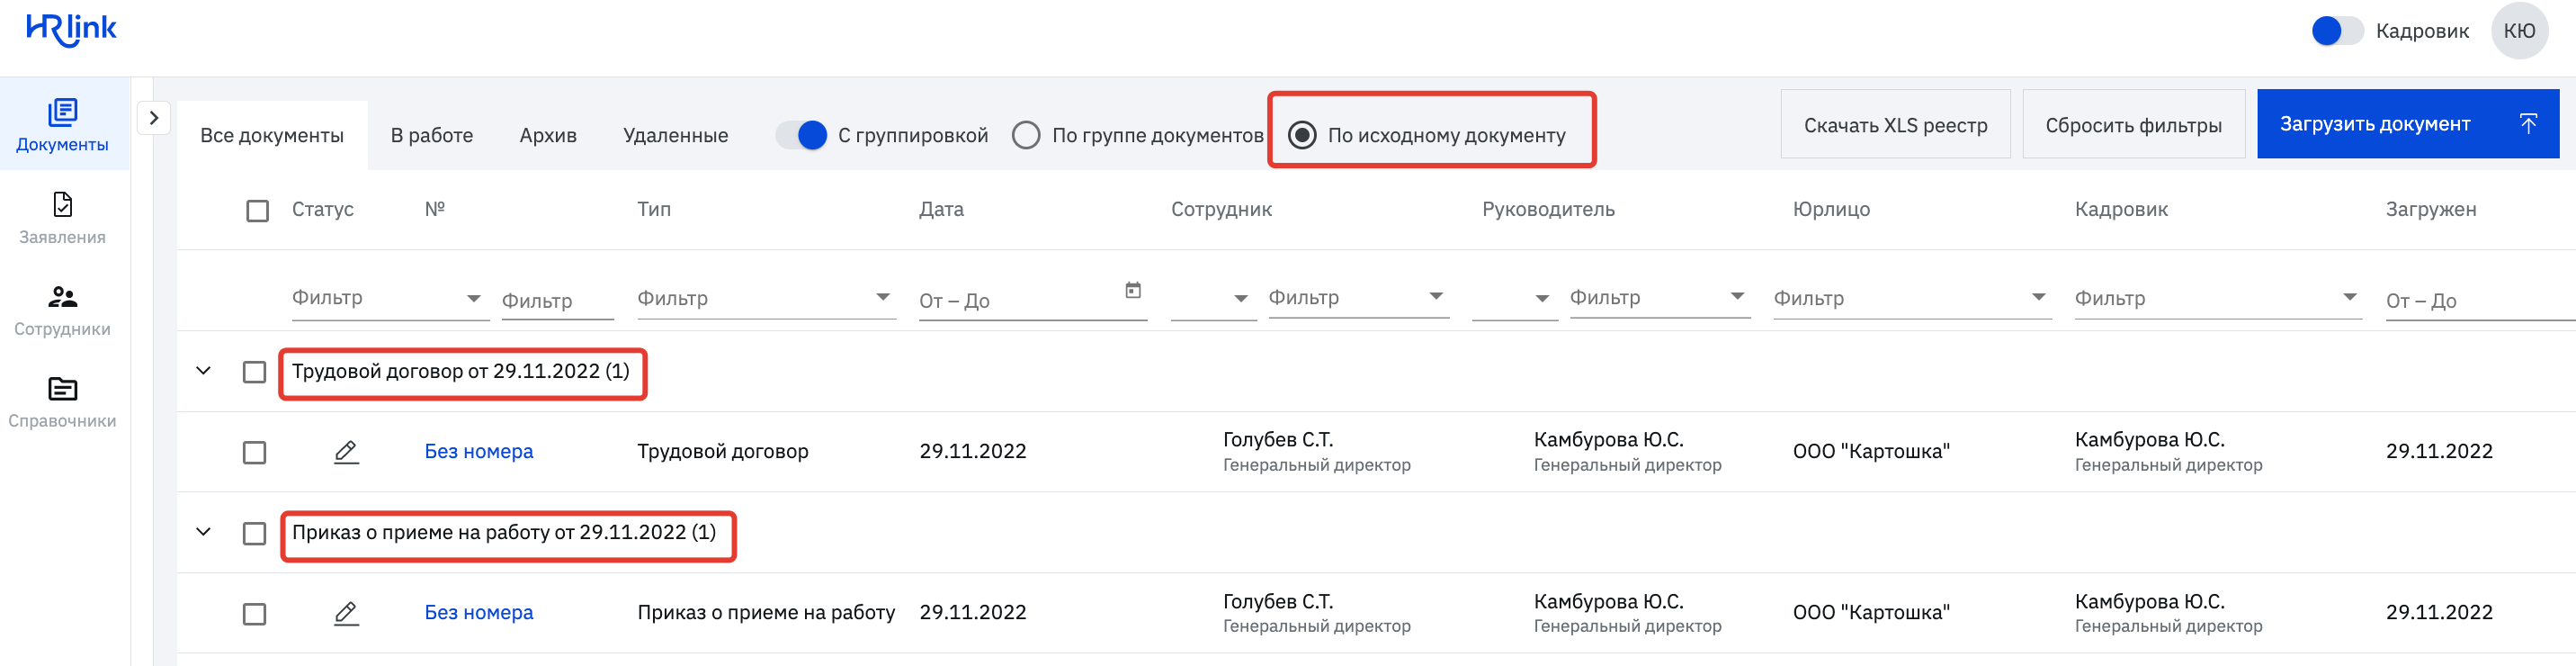
Task: Click Приказ о приеме на работу от 29.11.2022 title
Action: (x=504, y=532)
